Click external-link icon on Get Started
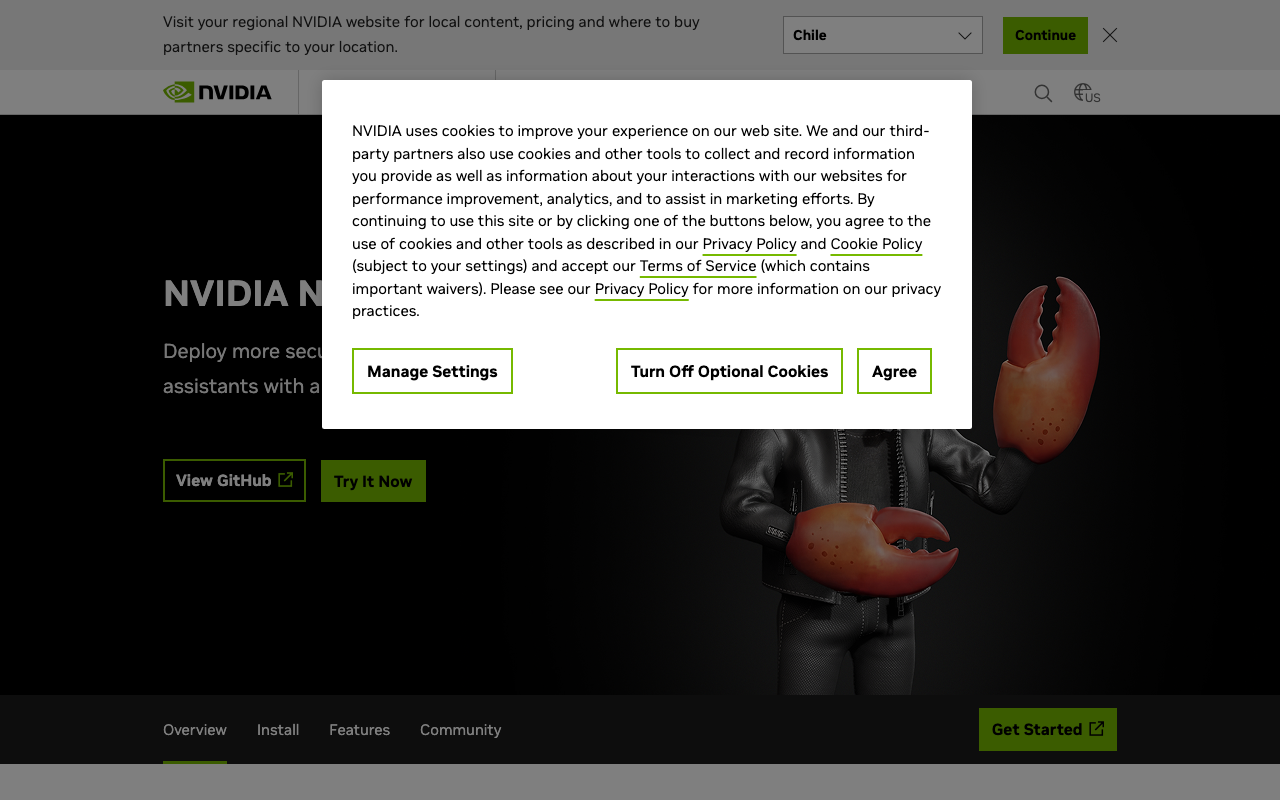 pos(1097,729)
